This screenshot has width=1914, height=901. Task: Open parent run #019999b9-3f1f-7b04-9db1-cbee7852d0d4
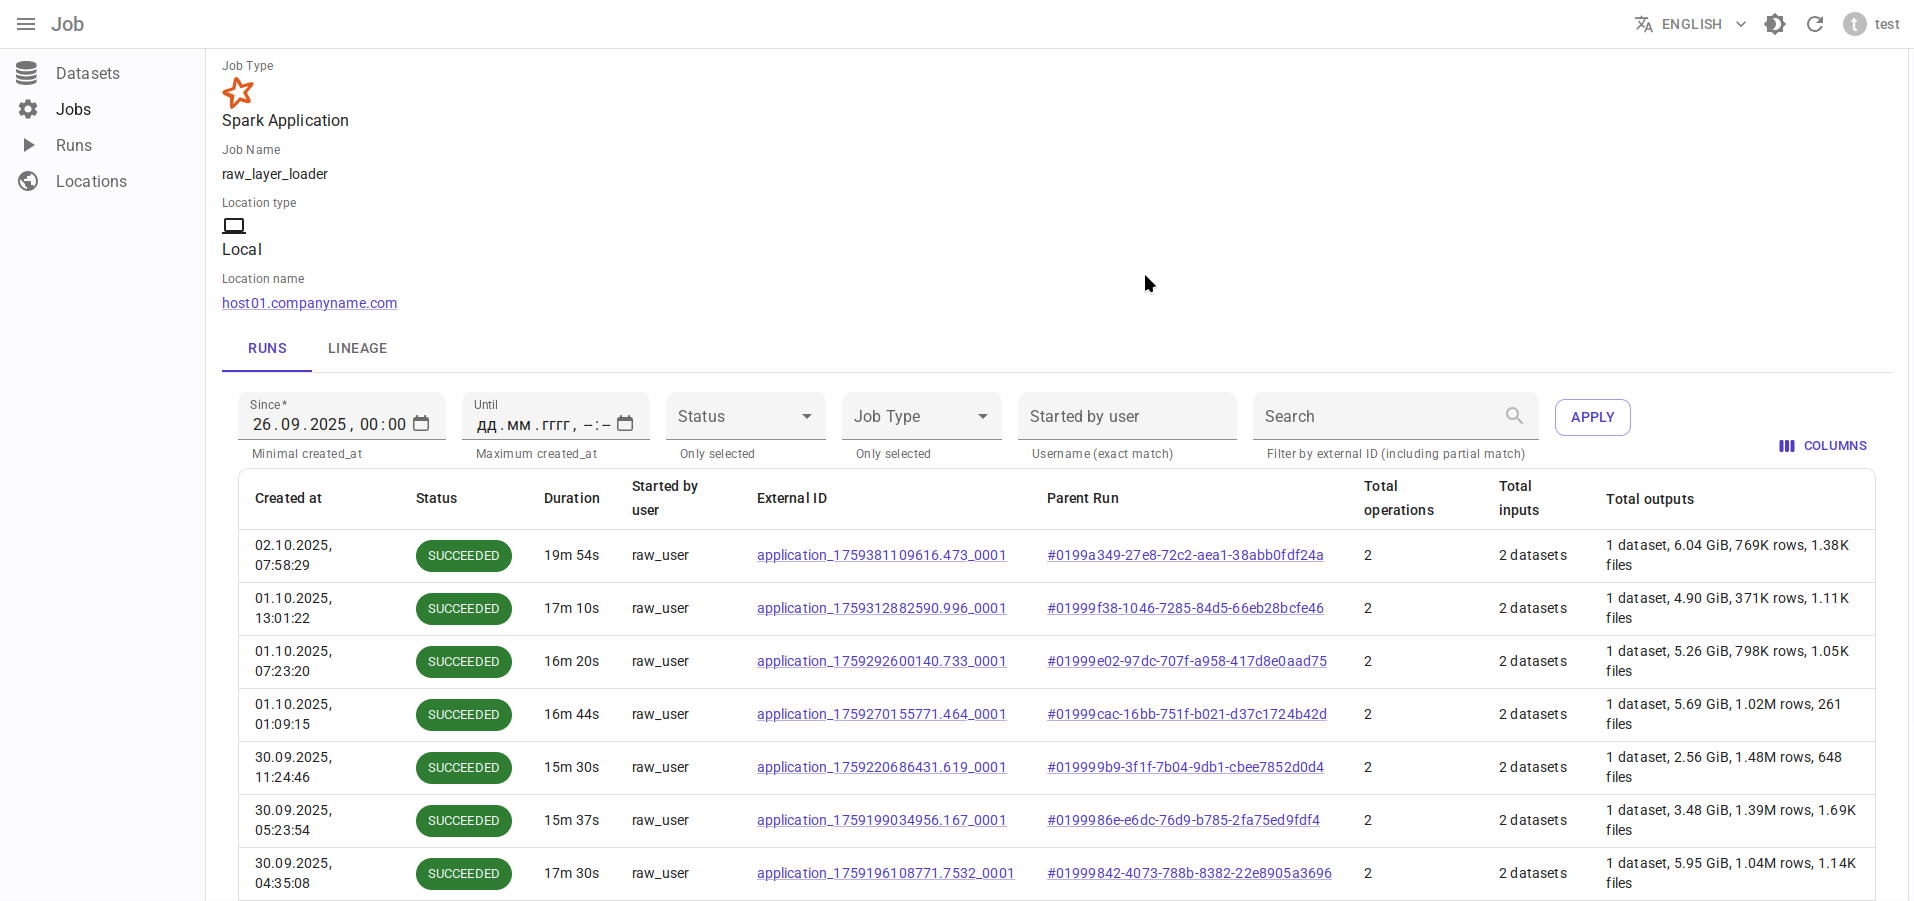point(1185,767)
